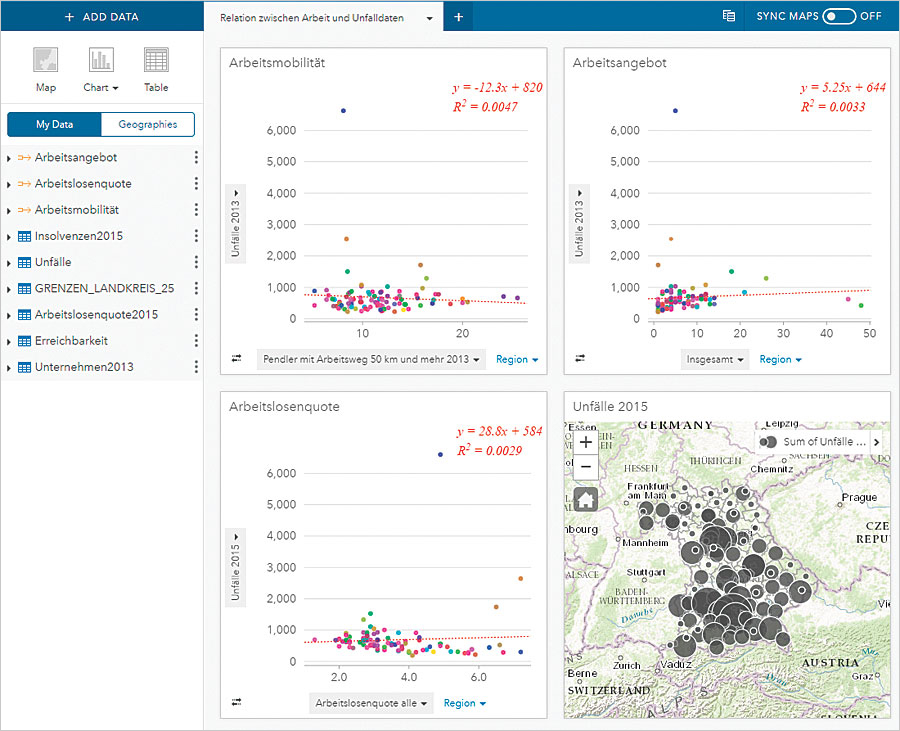Open the options menu for the Arbeitsangebot dataset
The width and height of the screenshot is (900, 731).
pyautogui.click(x=196, y=157)
